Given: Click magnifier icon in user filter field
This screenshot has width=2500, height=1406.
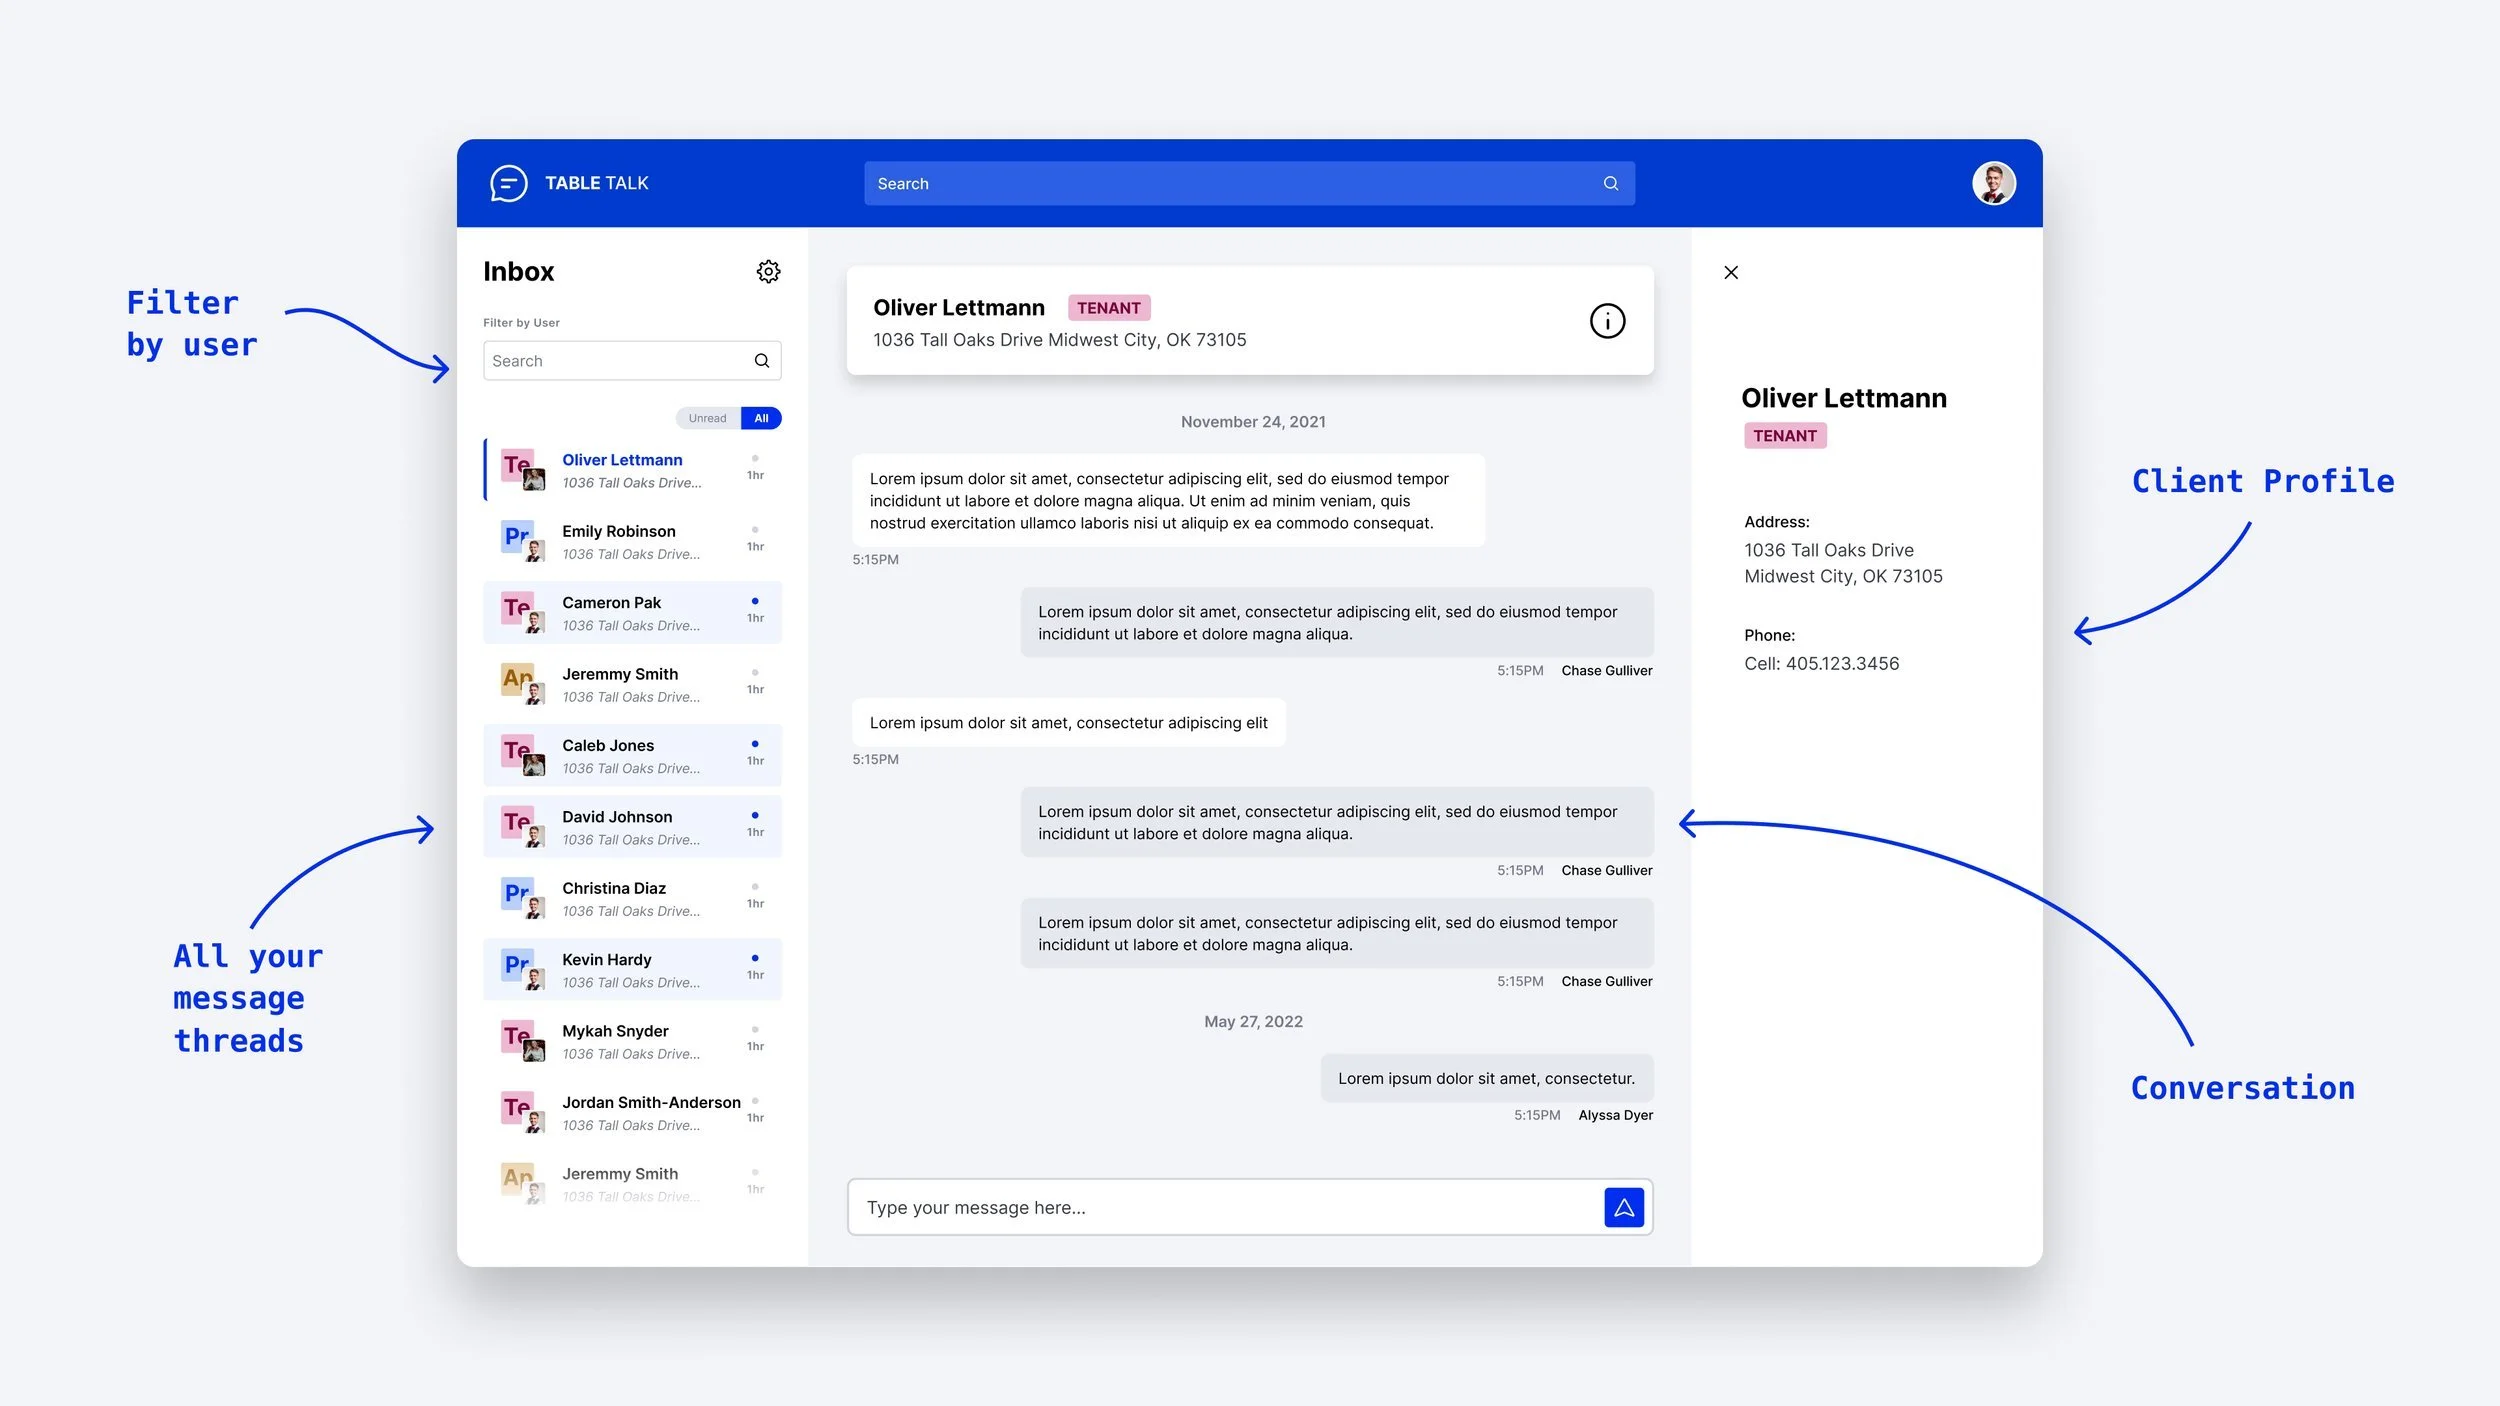Looking at the screenshot, I should (762, 361).
